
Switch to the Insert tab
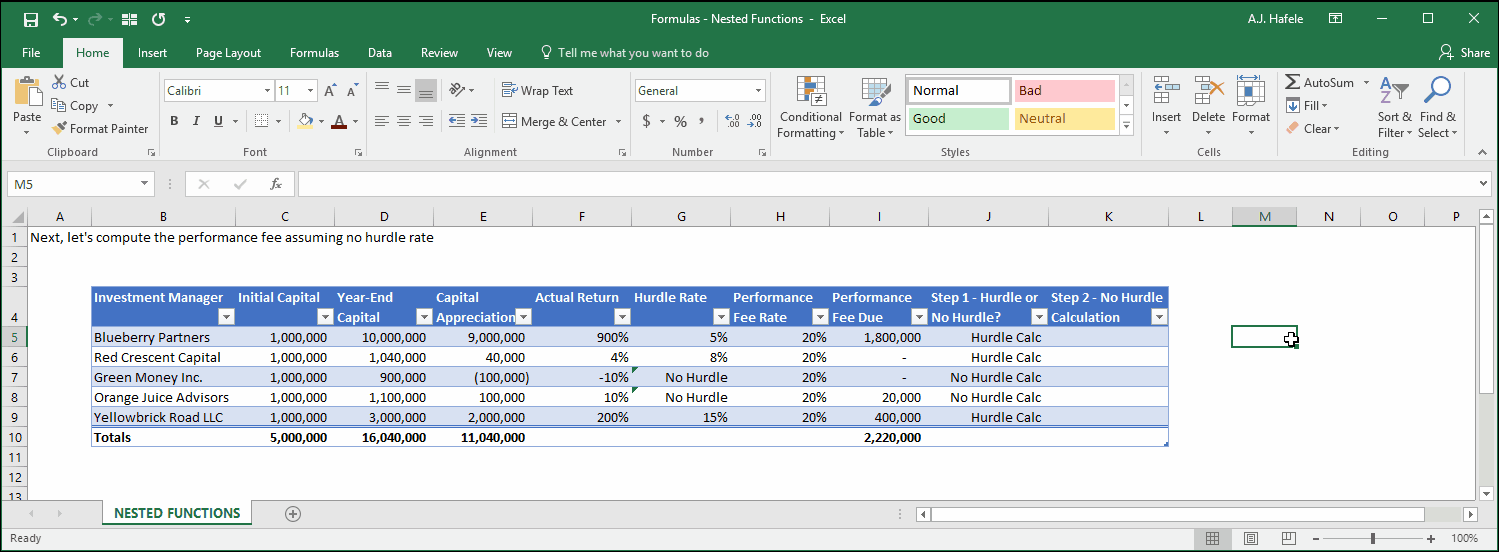152,53
